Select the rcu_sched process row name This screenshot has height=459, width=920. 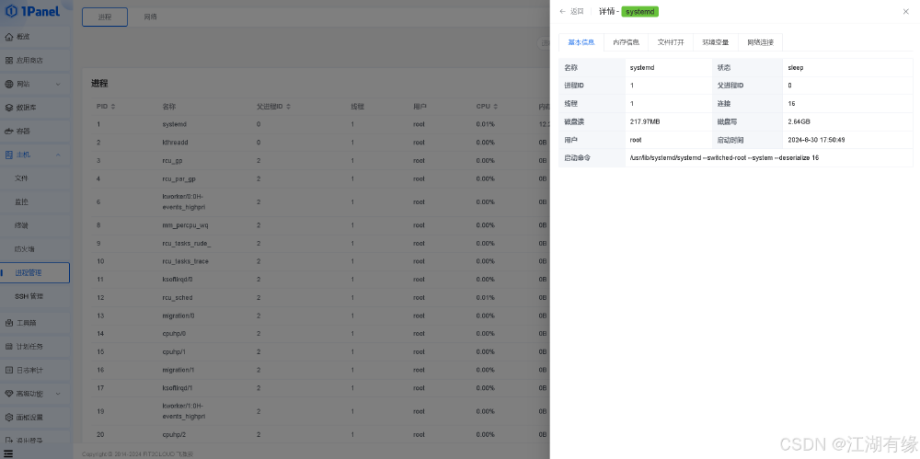click(x=177, y=298)
